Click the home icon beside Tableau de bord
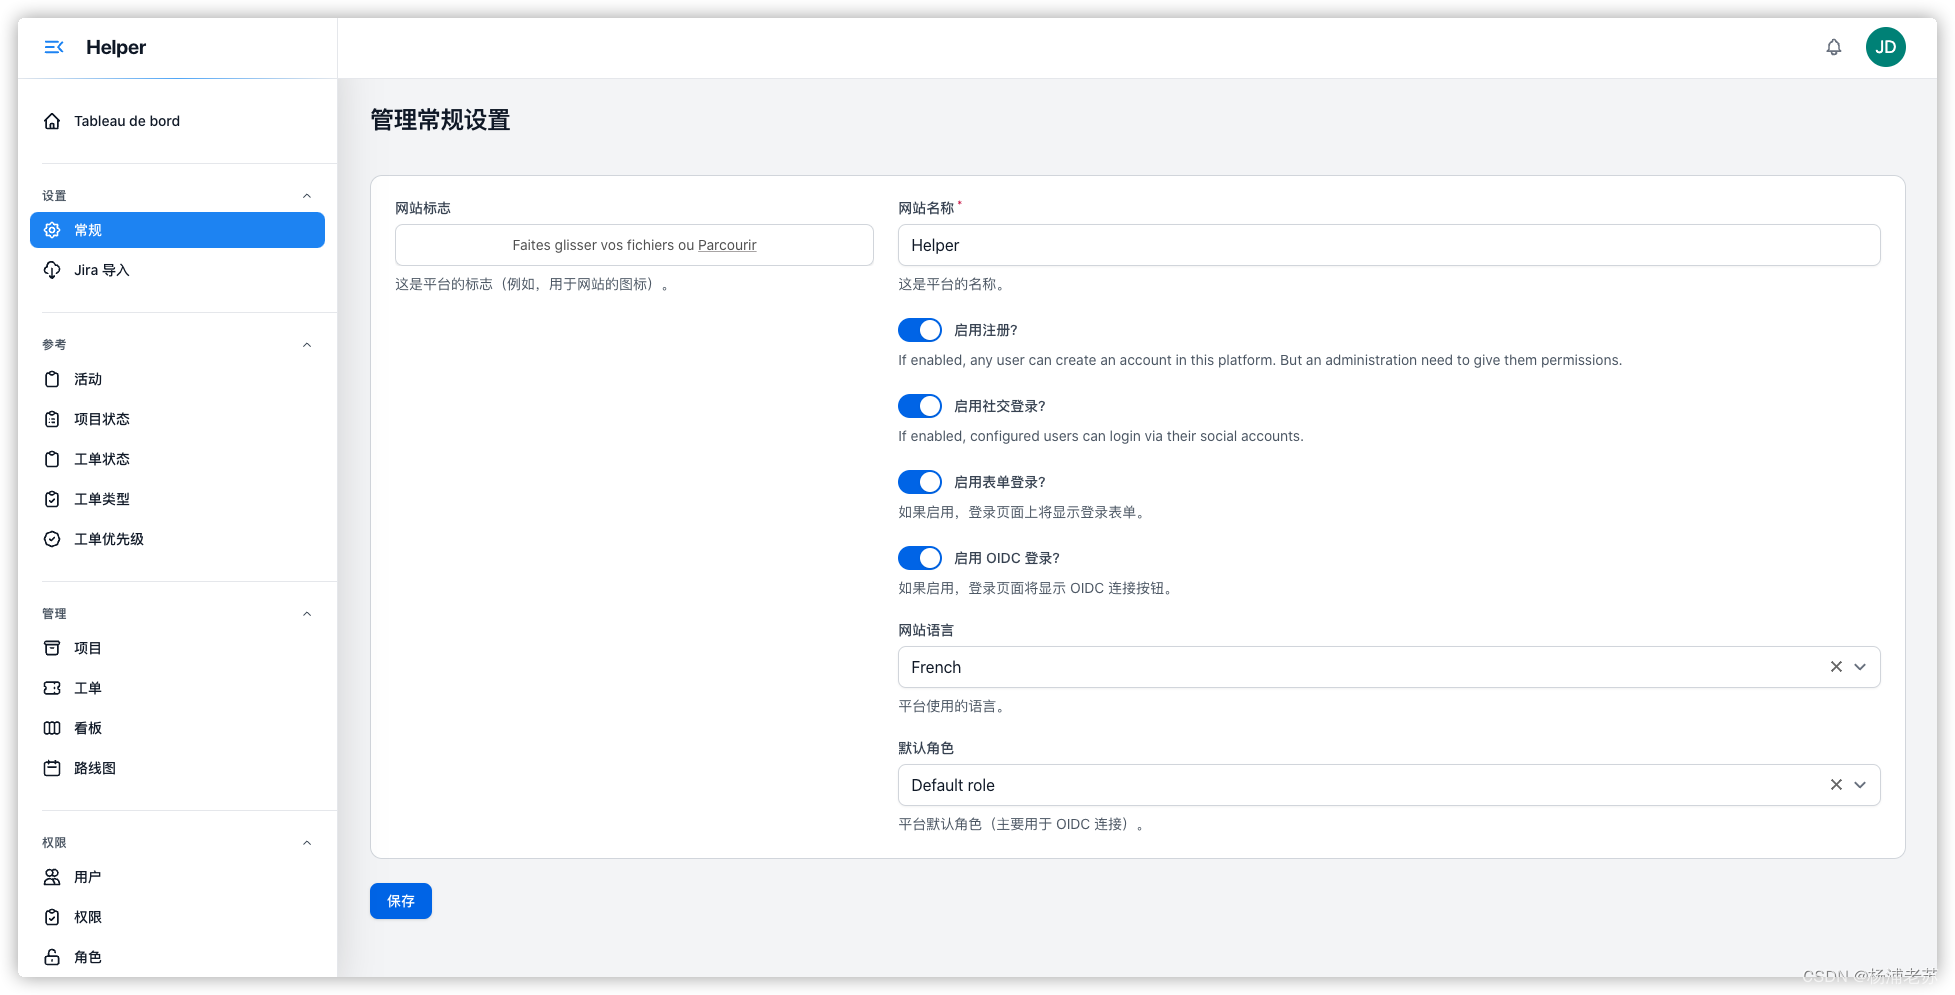 point(52,121)
